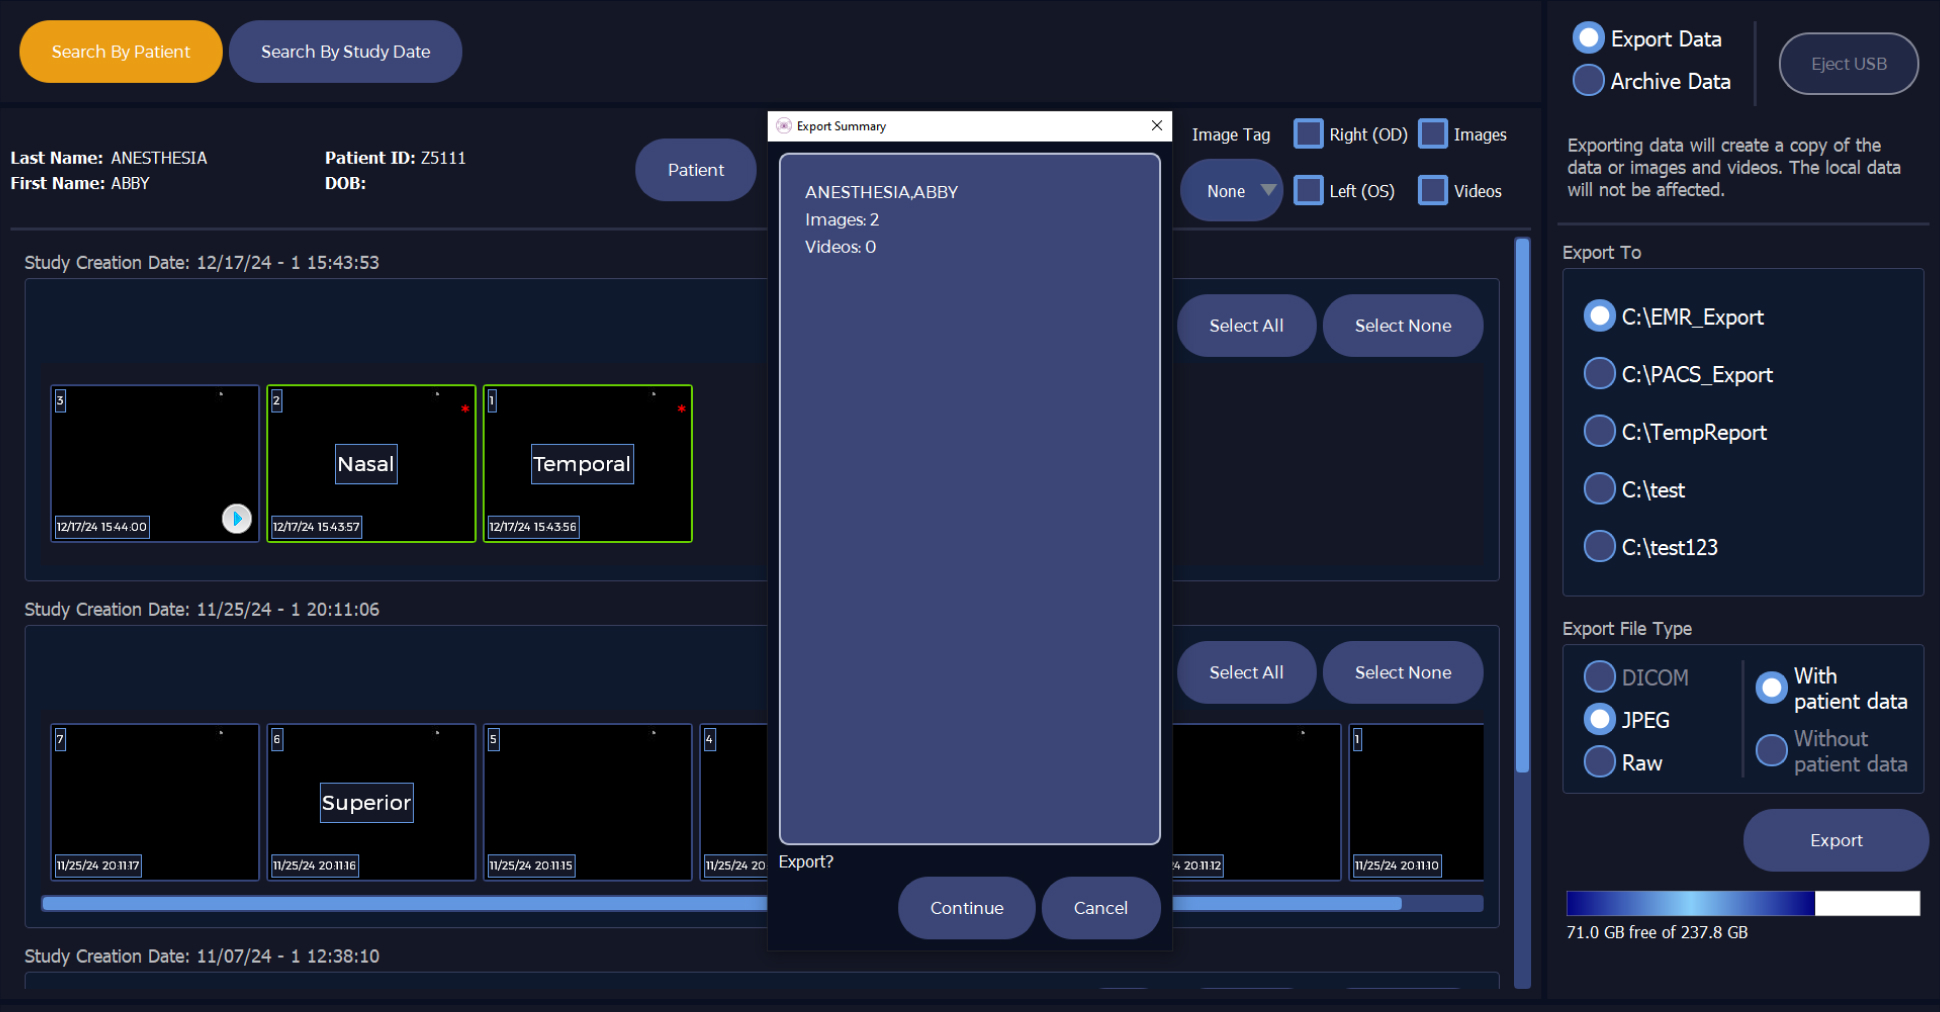This screenshot has height=1012, width=1940.
Task: Select DICOM export file type
Action: [x=1599, y=677]
